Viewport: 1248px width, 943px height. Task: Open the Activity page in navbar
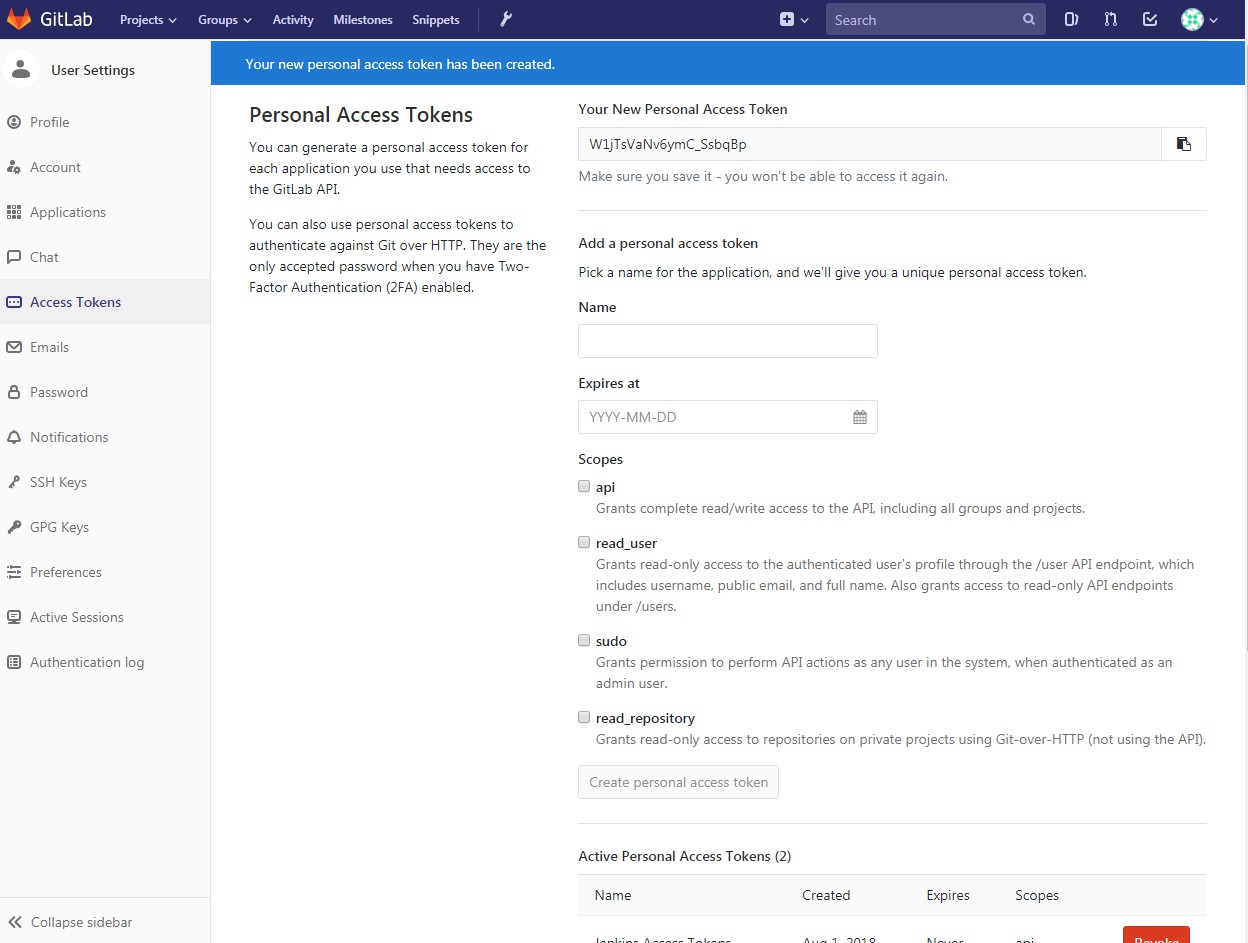coord(293,20)
